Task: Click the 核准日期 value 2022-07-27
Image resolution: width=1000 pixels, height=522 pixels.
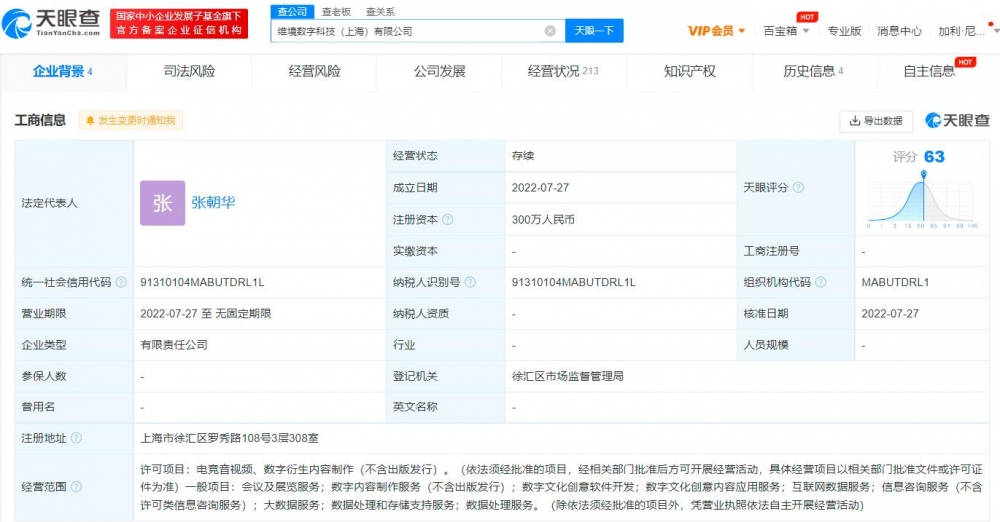Action: click(x=890, y=313)
